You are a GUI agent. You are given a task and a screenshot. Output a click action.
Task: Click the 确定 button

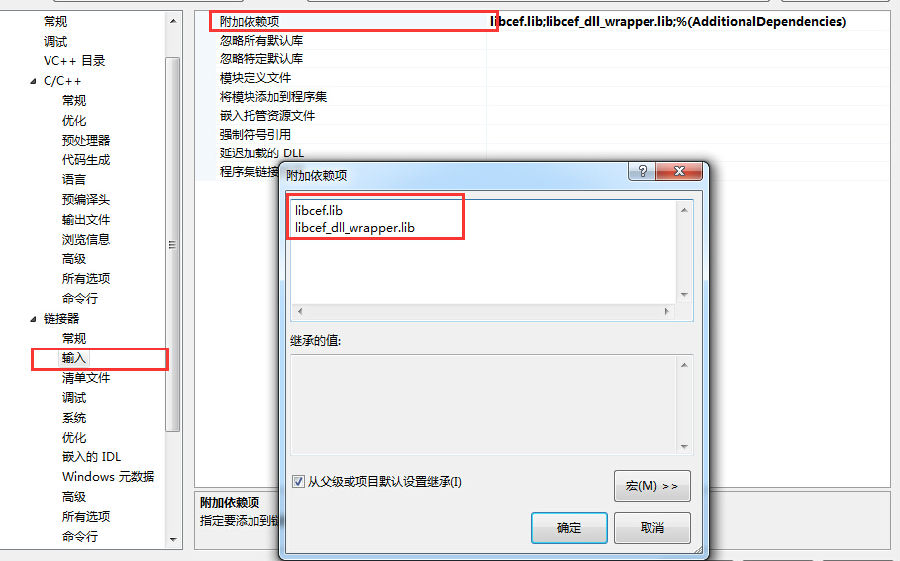569,528
